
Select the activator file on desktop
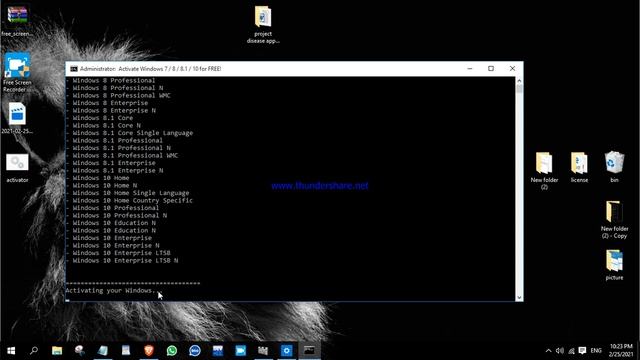click(17, 168)
